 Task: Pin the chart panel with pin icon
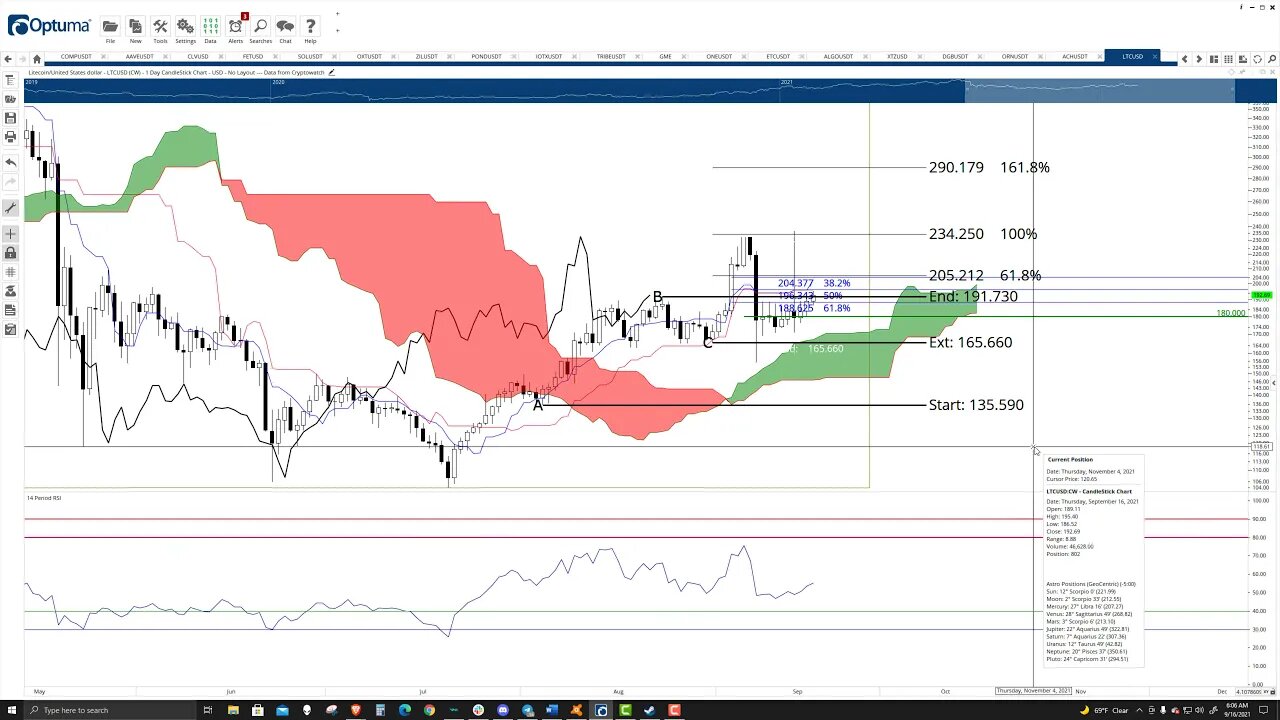coord(1243,72)
